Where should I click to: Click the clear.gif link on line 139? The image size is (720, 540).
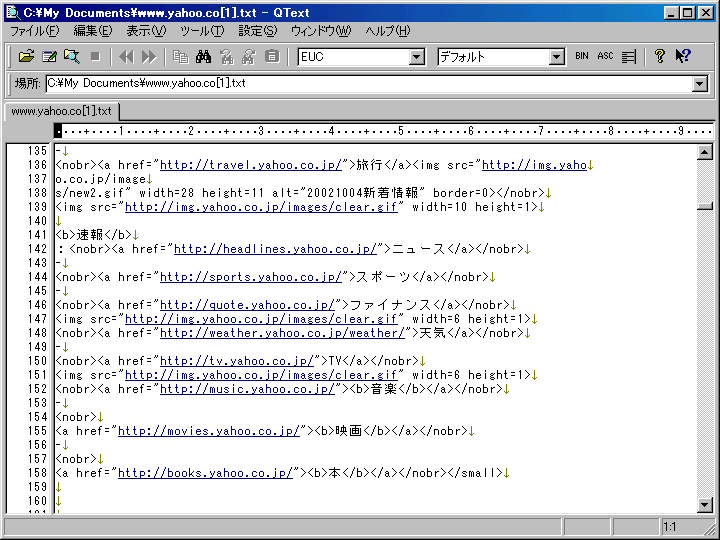(261, 207)
